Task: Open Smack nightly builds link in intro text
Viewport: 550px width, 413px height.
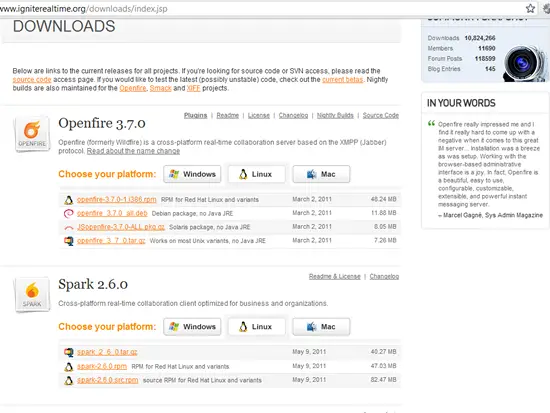Action: point(160,88)
